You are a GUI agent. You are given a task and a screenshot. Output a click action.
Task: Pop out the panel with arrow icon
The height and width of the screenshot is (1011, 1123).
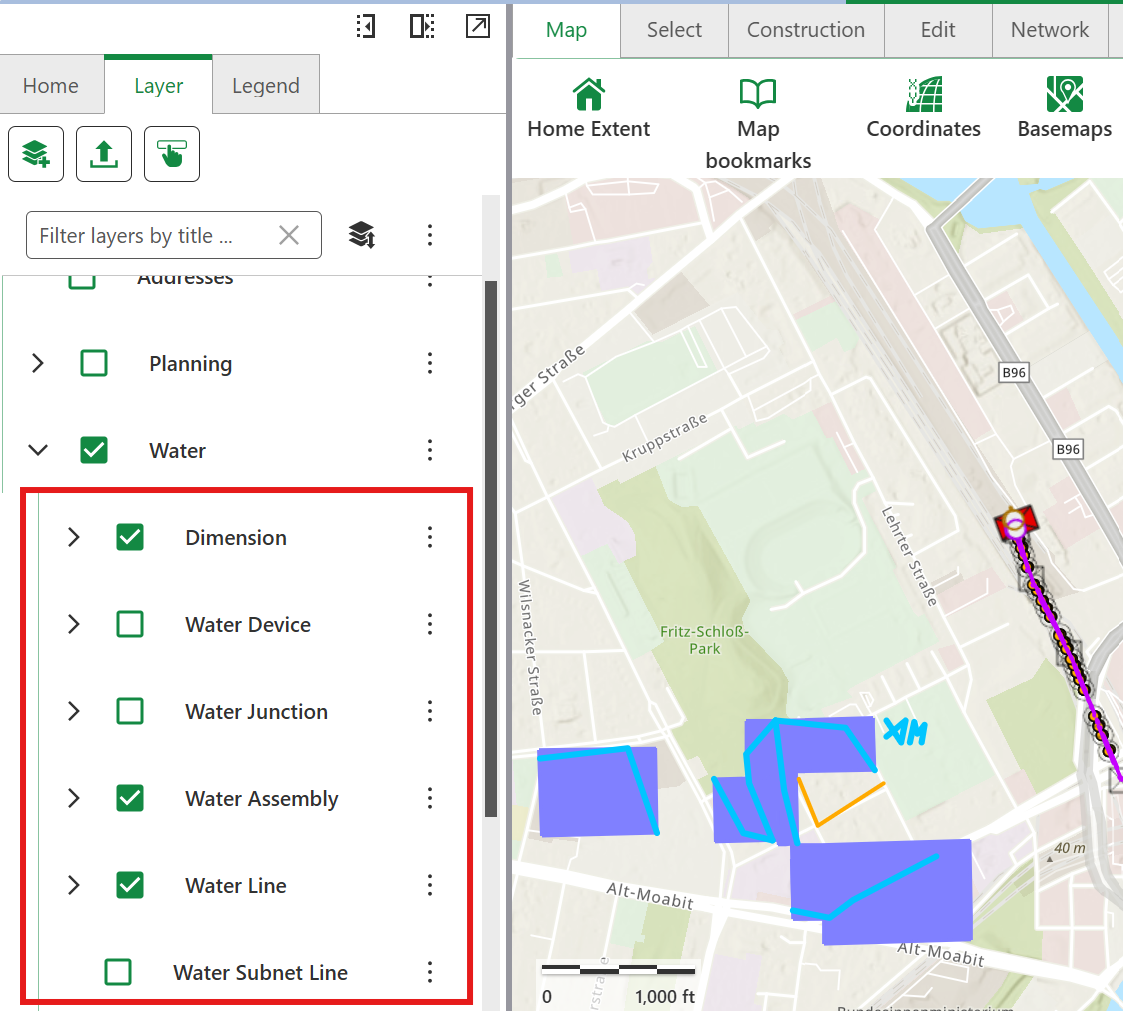(478, 27)
